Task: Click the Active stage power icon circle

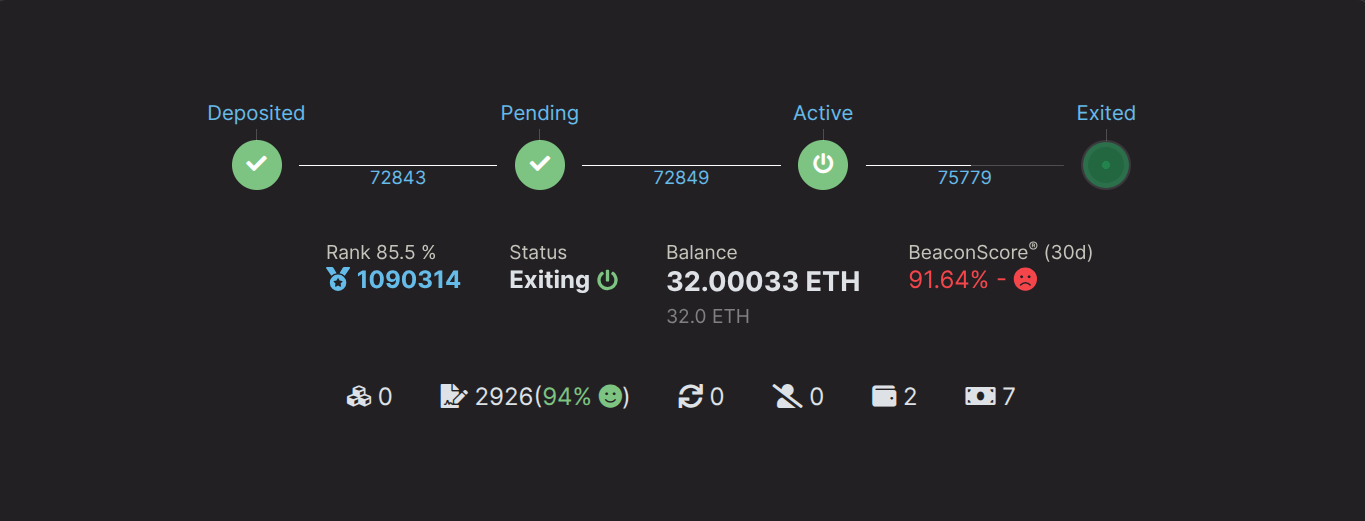Action: coord(823,164)
